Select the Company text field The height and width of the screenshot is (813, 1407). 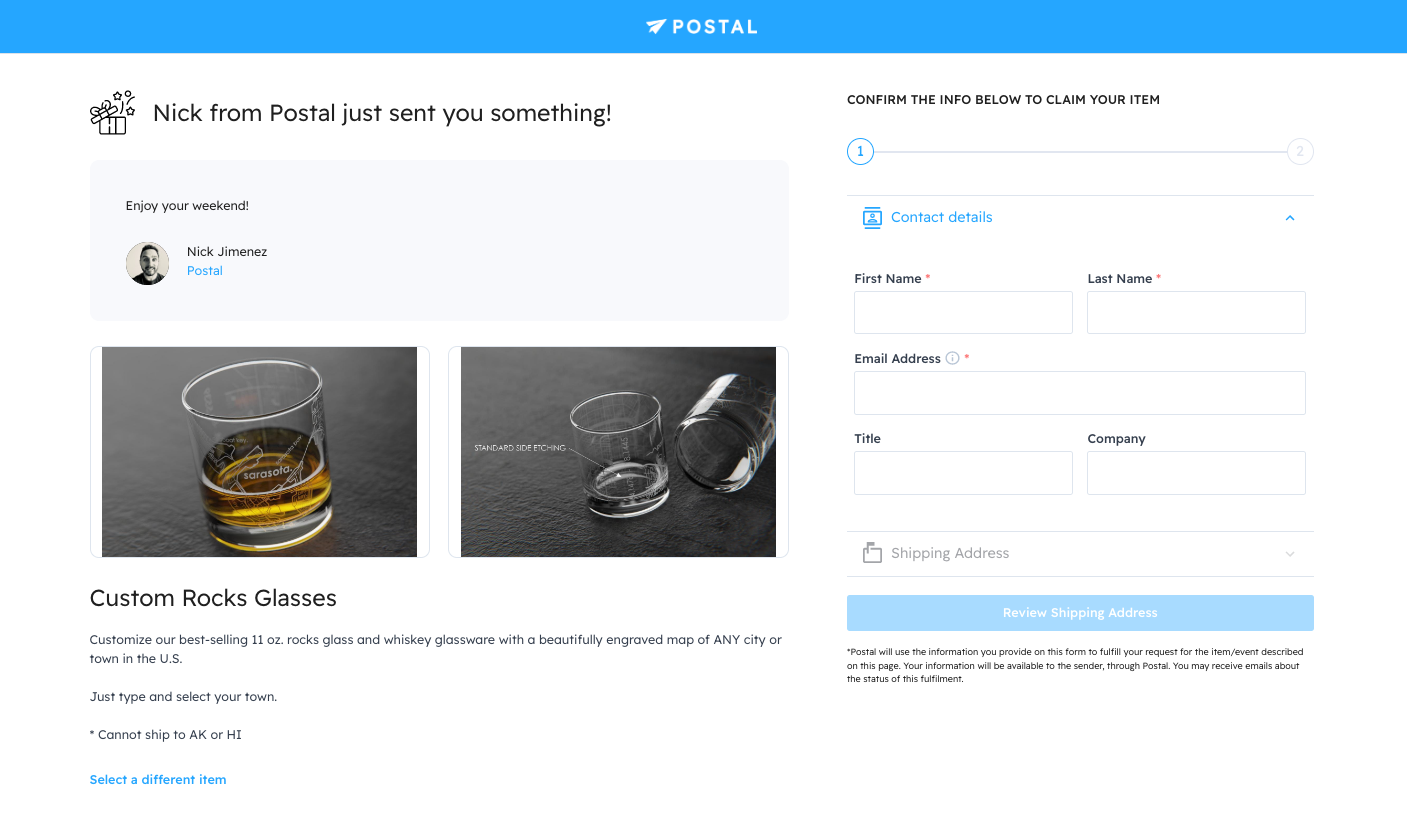[x=1196, y=473]
